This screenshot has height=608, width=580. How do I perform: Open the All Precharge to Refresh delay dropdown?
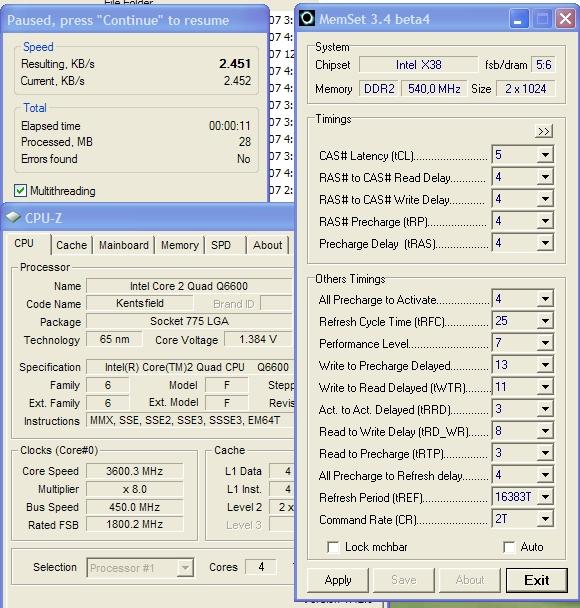pos(545,475)
